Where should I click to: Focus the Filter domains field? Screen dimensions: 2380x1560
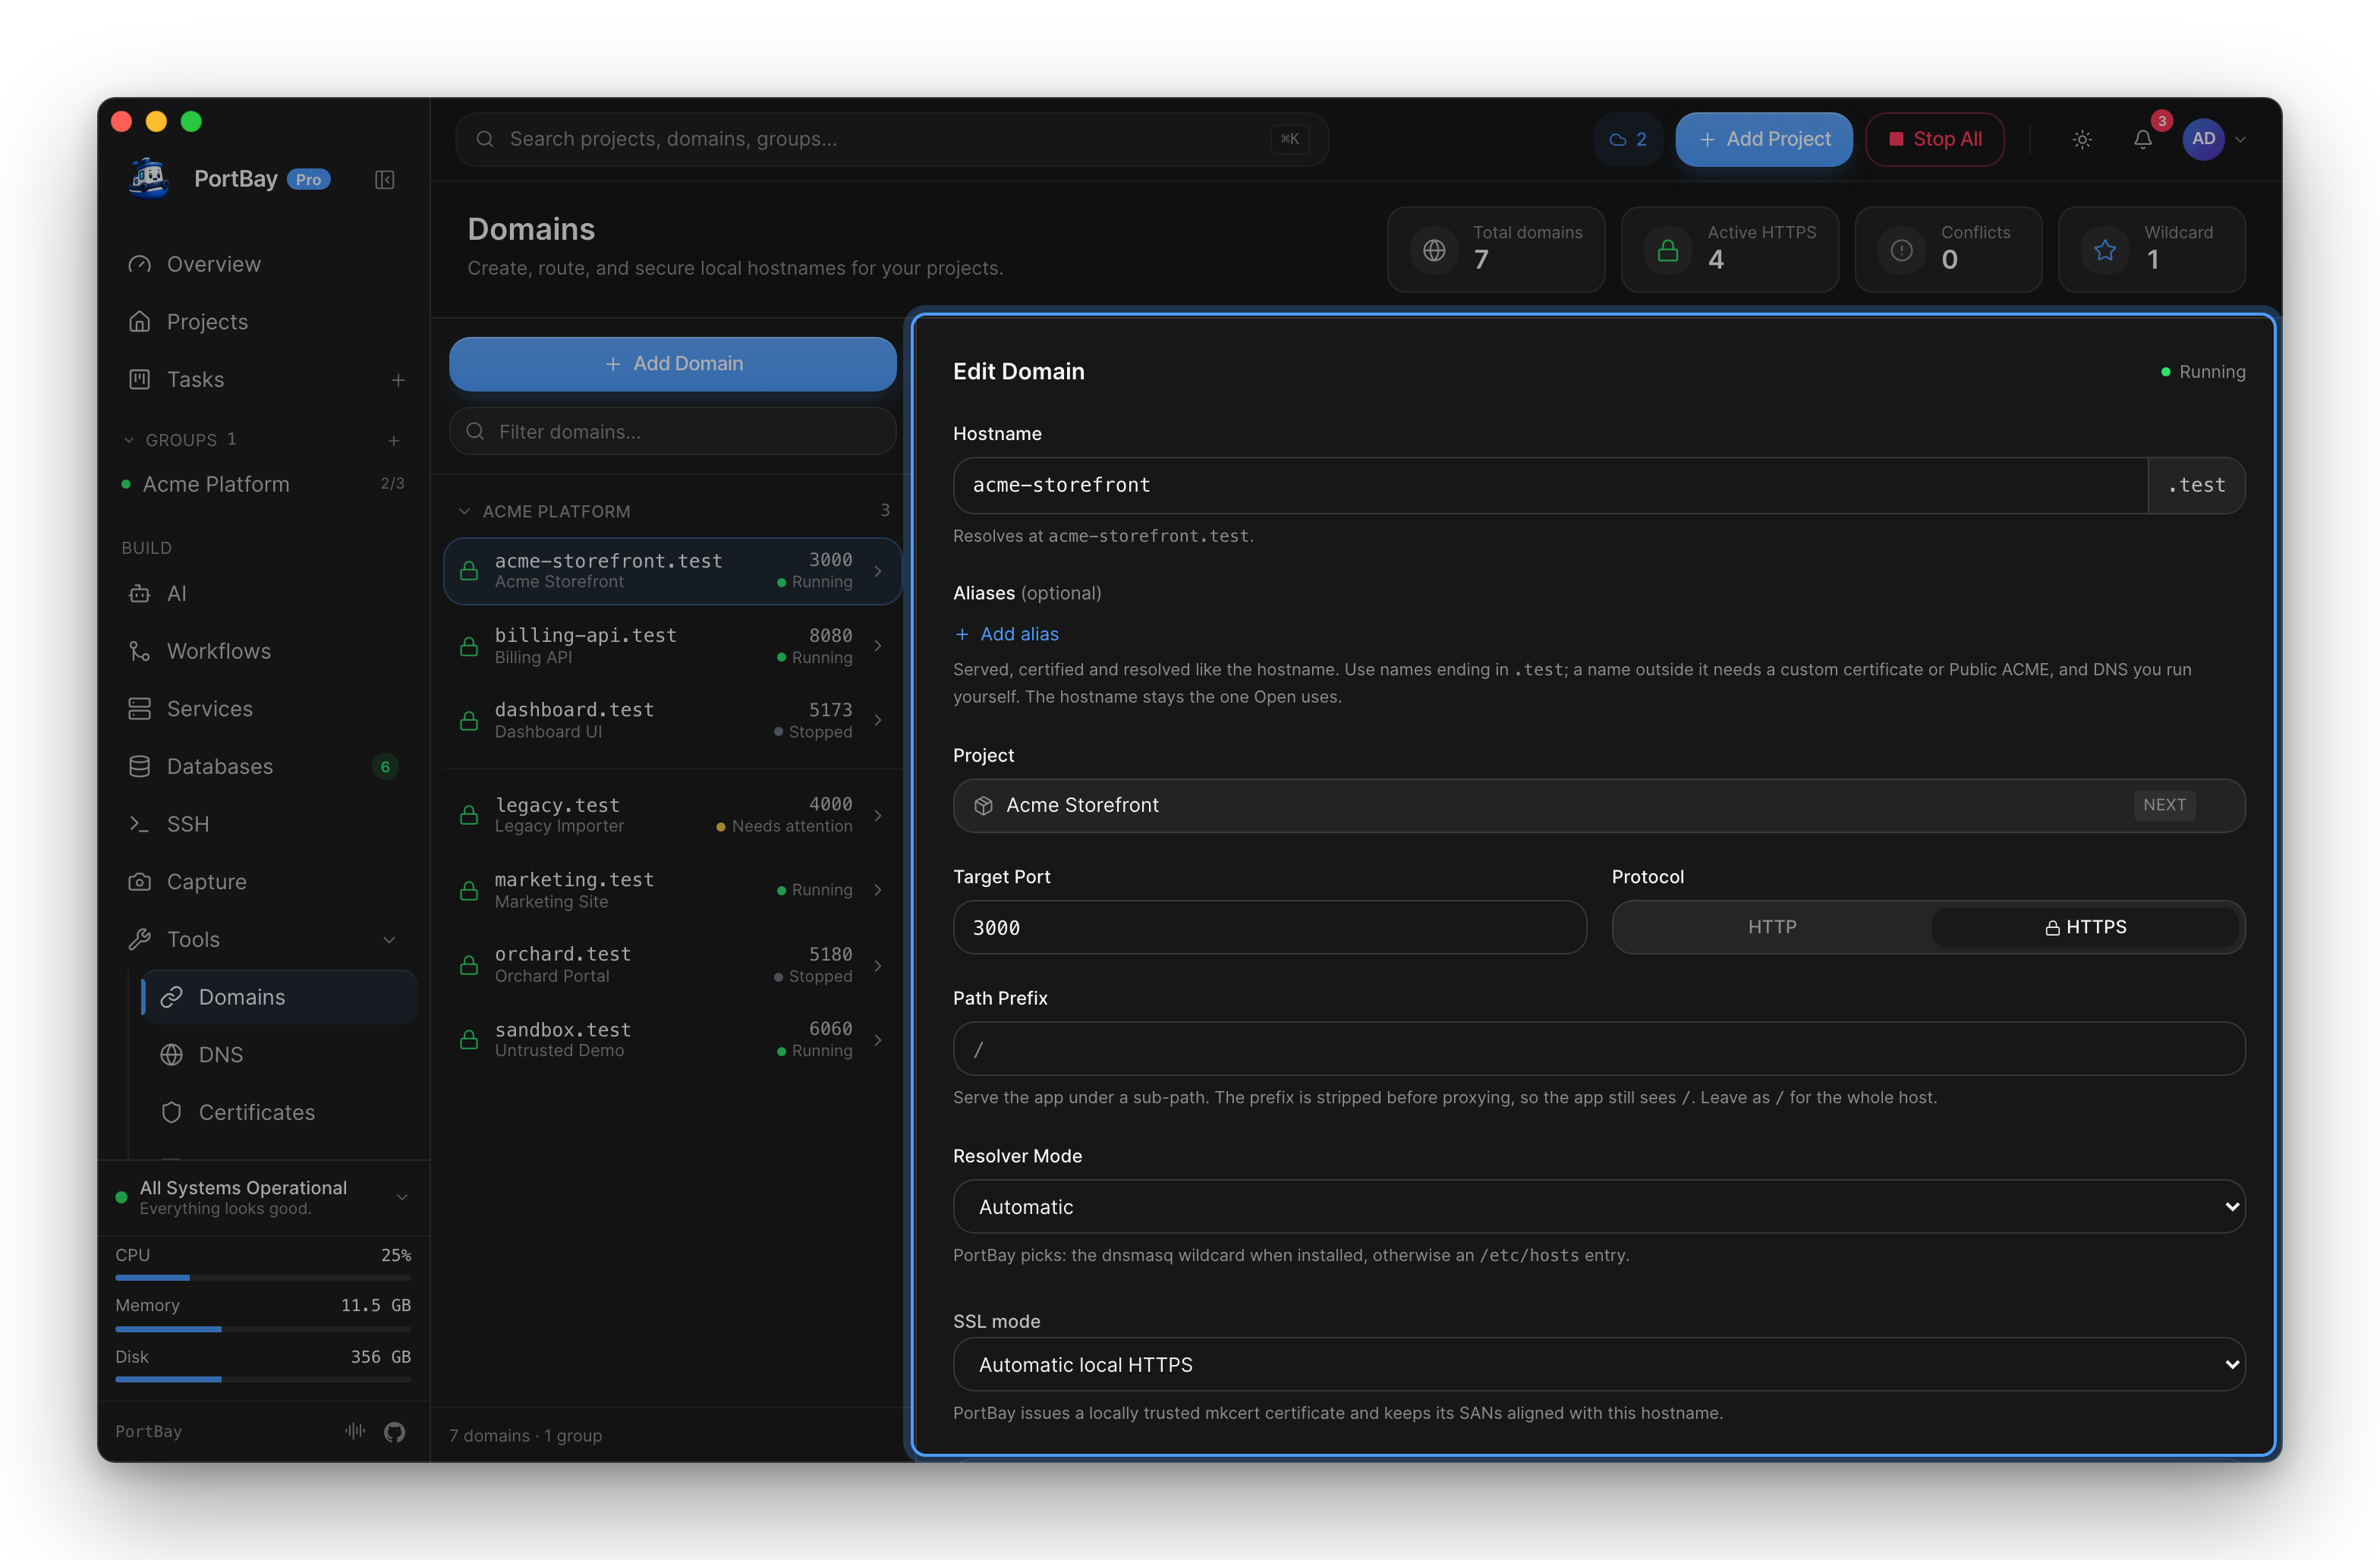point(672,432)
